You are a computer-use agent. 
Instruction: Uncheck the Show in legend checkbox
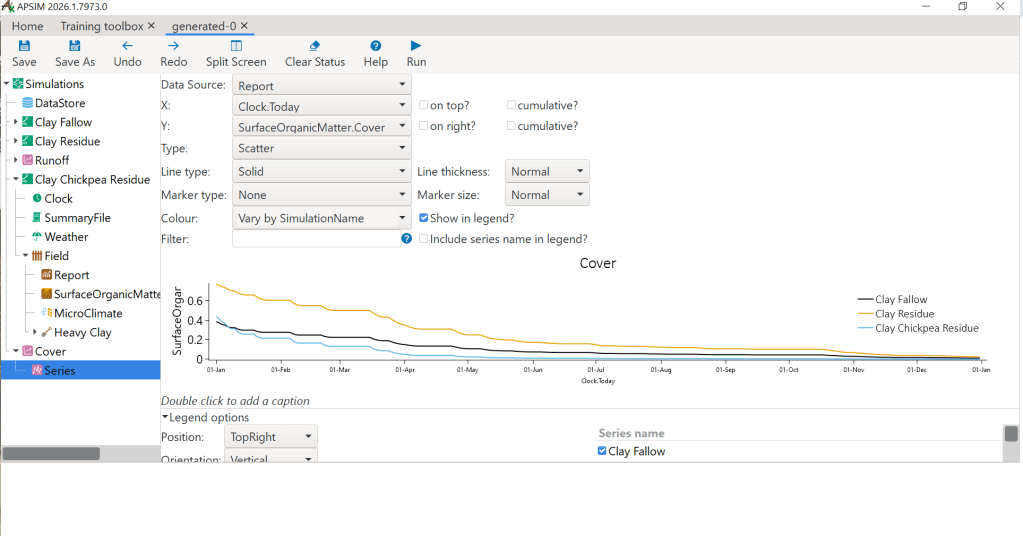pyautogui.click(x=424, y=217)
